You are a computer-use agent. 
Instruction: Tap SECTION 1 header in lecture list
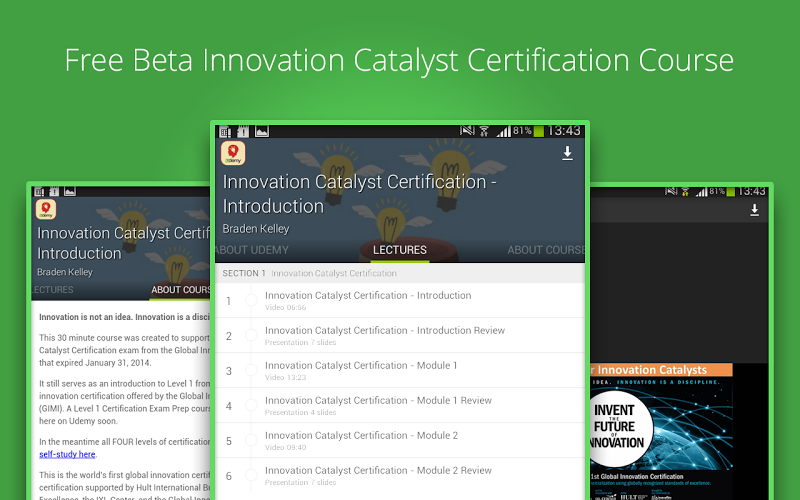coord(400,273)
